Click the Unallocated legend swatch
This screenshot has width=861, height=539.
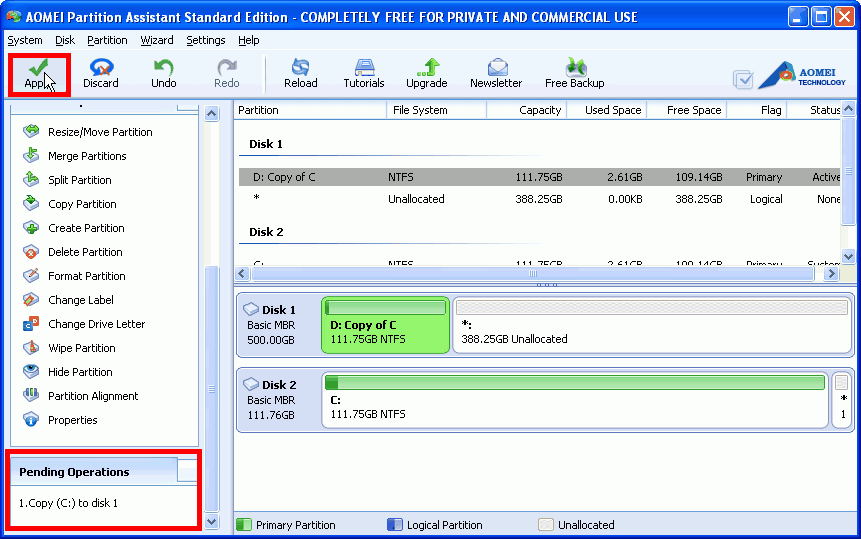click(x=546, y=525)
